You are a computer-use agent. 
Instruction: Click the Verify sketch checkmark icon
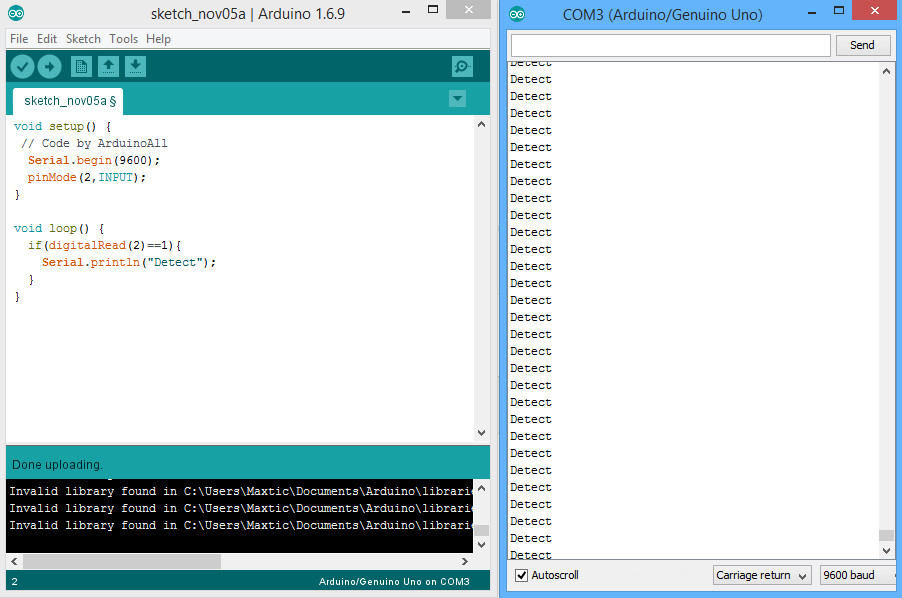click(22, 67)
